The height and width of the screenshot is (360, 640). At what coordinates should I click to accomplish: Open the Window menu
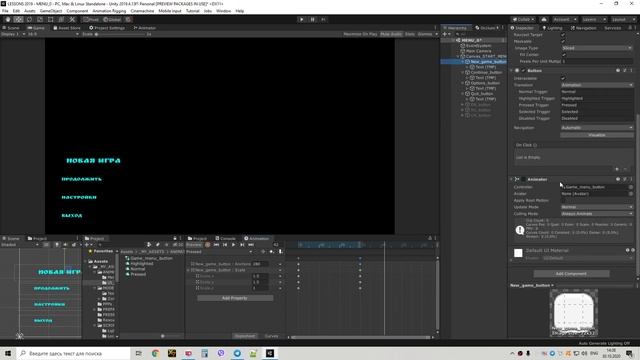[x=223, y=11]
